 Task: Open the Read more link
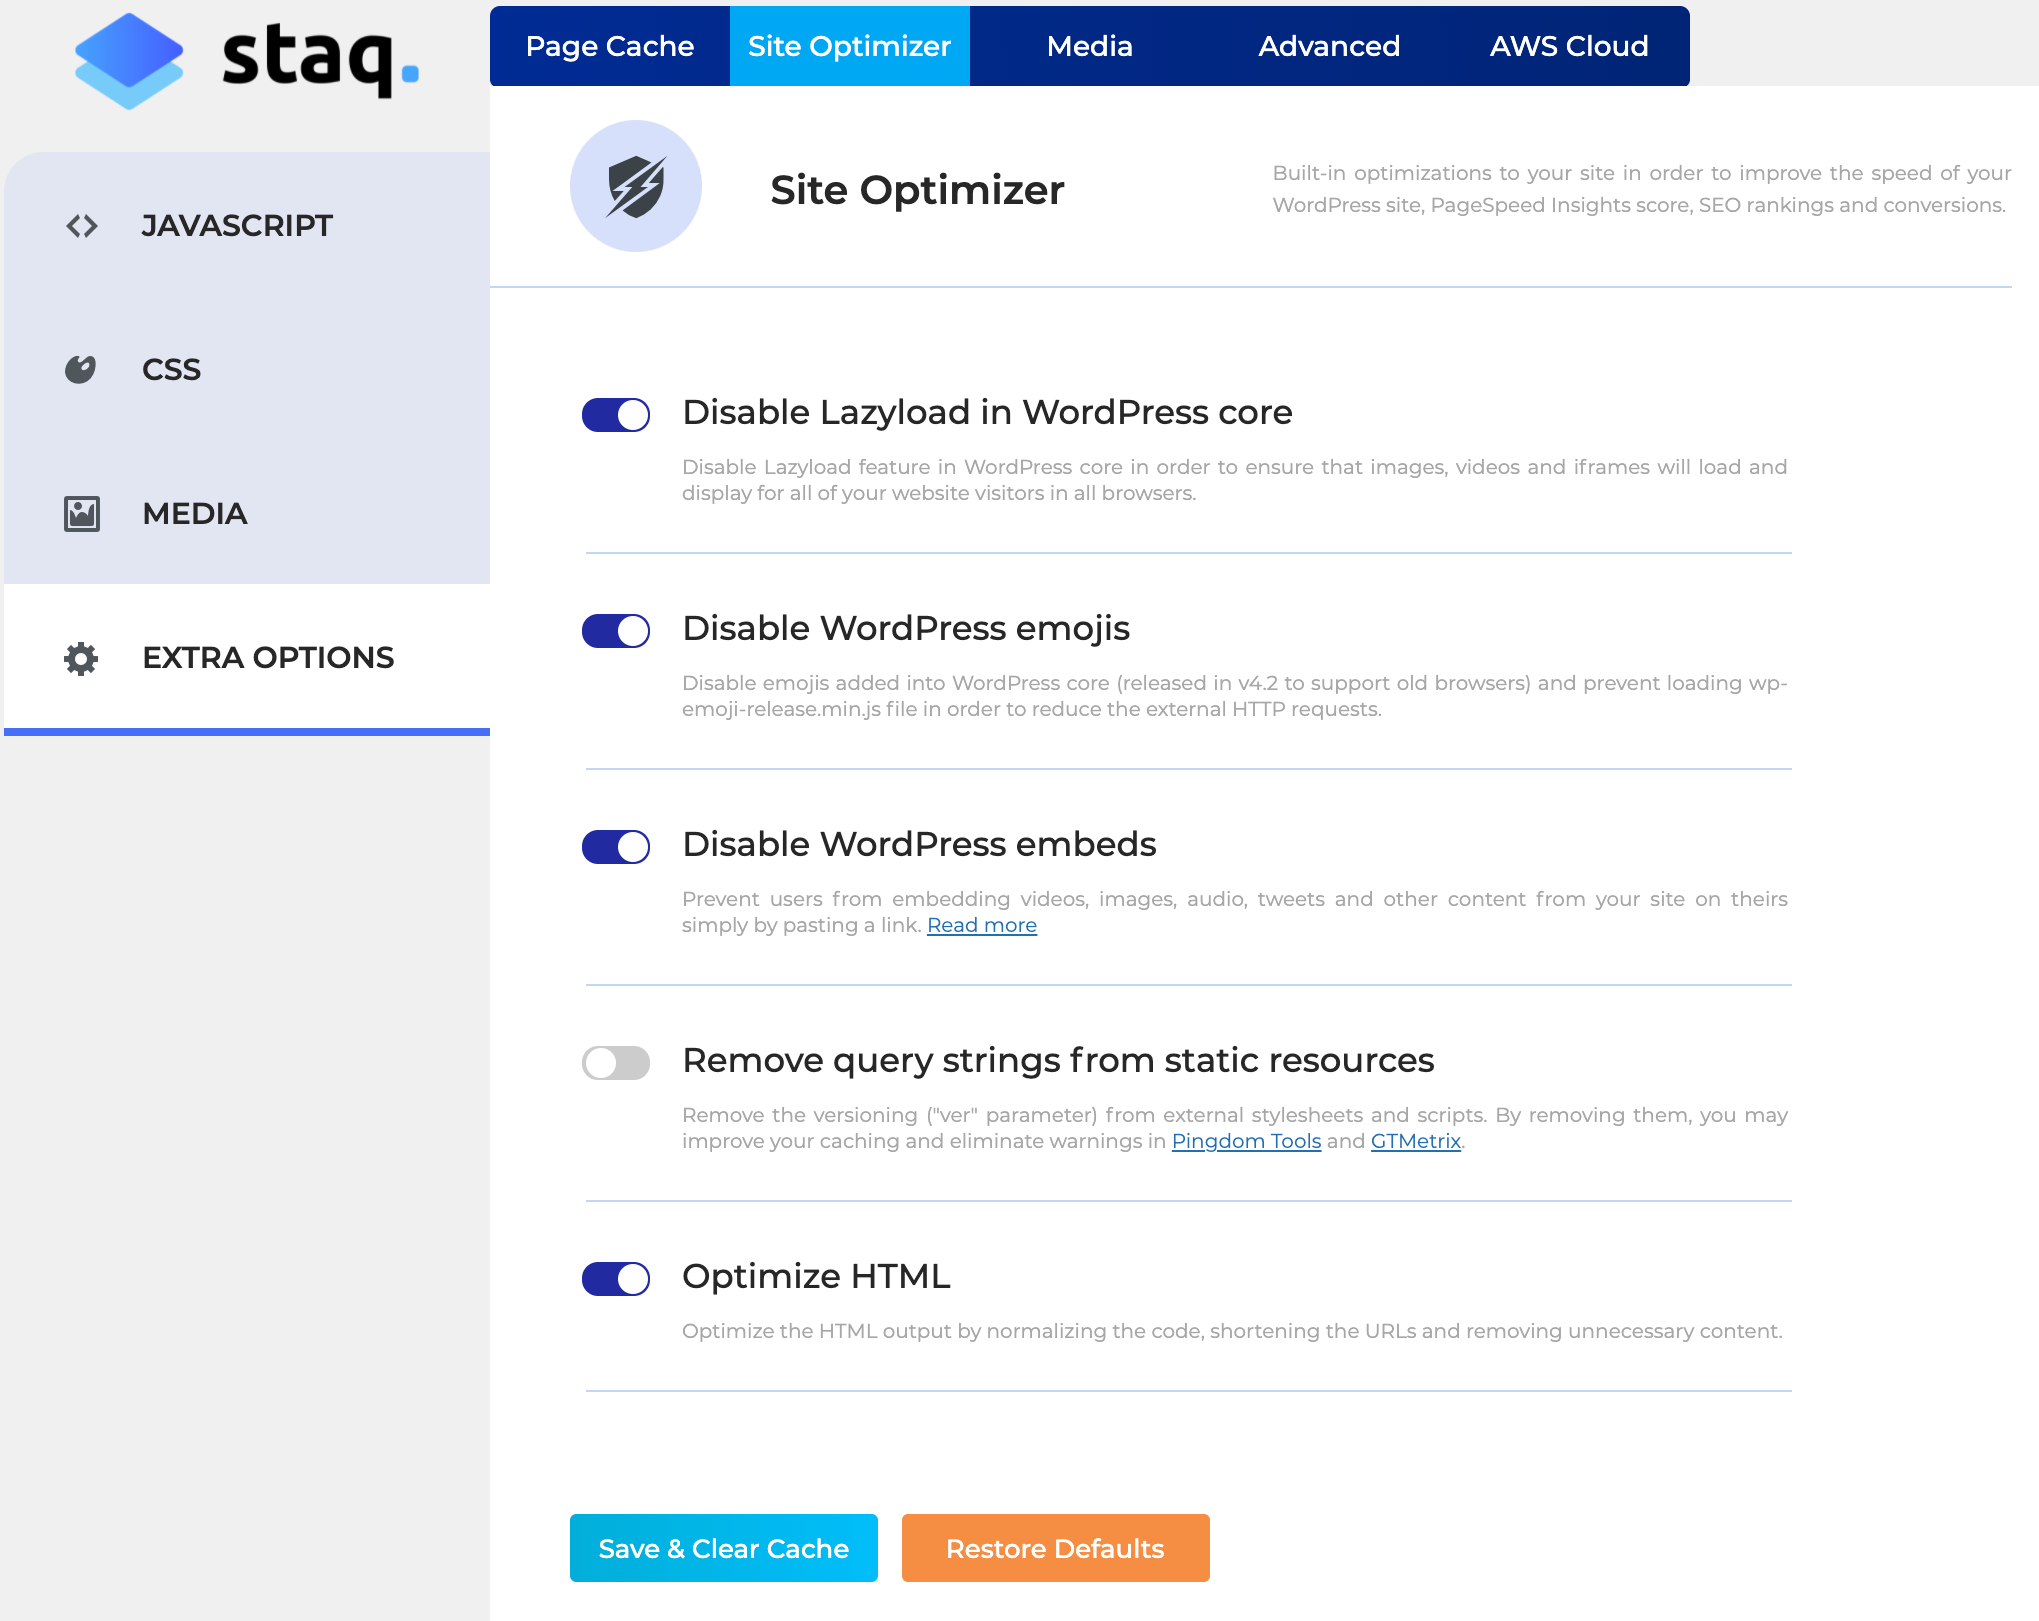(981, 926)
